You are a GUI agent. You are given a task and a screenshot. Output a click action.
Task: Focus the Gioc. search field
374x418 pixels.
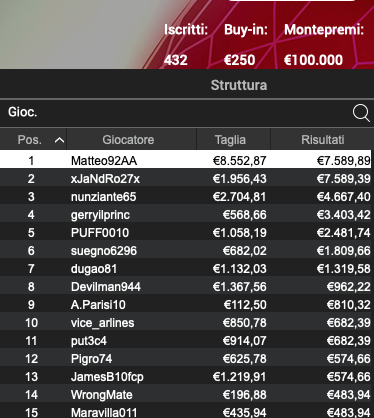coord(177,113)
